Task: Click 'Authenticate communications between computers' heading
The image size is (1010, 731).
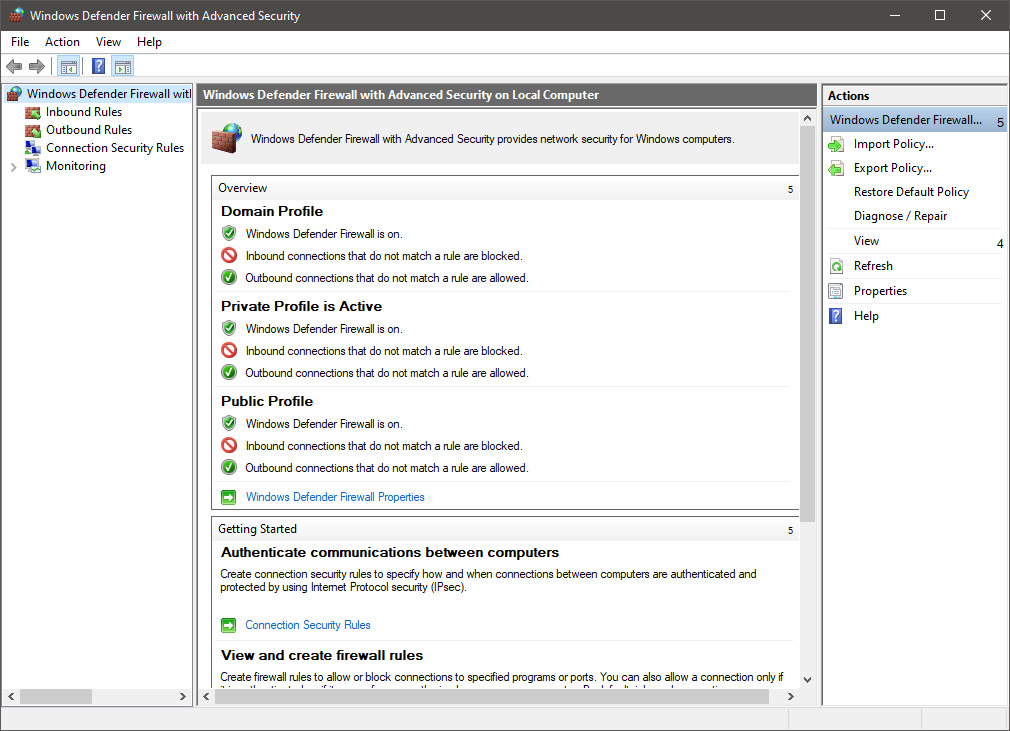Action: point(390,553)
